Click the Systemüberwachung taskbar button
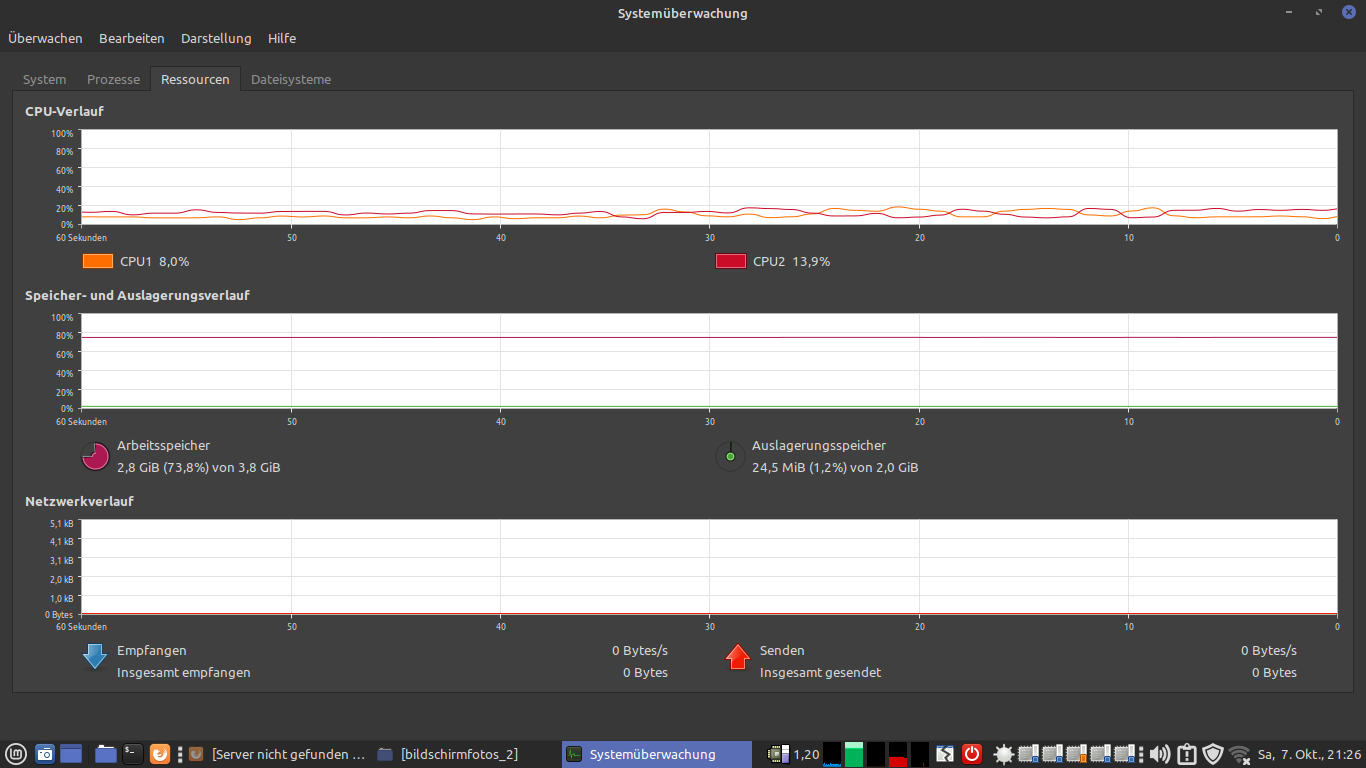 [x=657, y=754]
